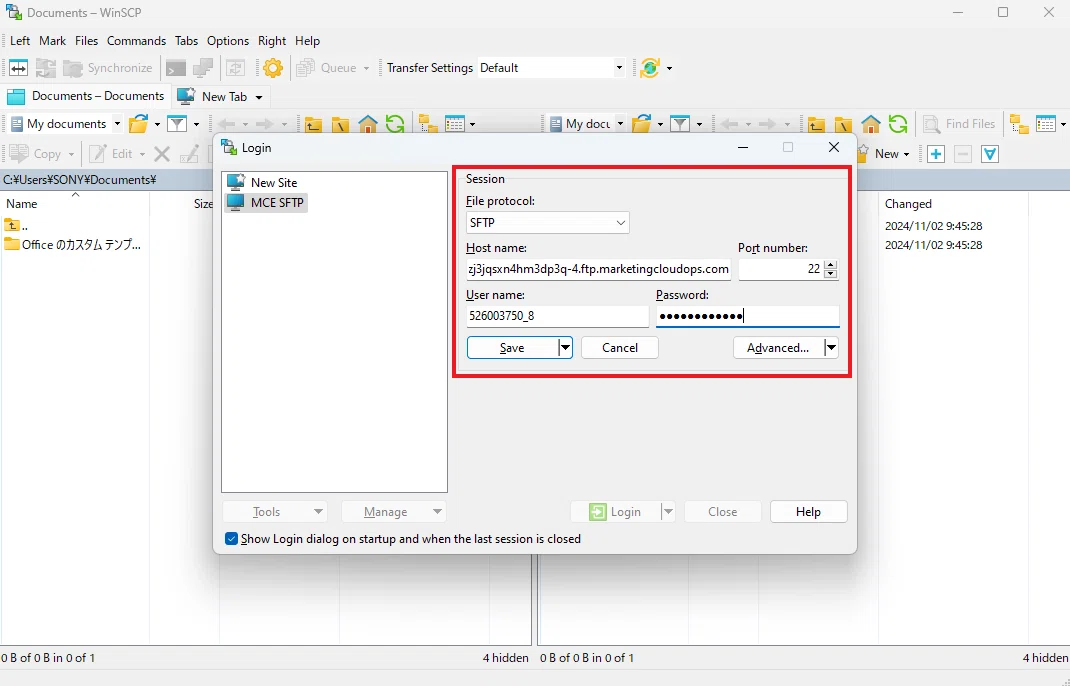Click the Synchronize toolbar icon
Image resolution: width=1070 pixels, height=686 pixels.
(107, 68)
